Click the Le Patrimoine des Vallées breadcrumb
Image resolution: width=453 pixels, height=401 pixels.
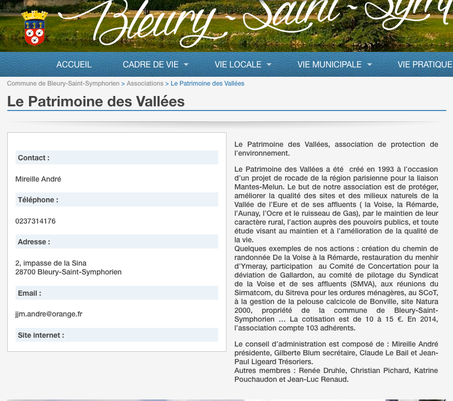coord(207,83)
